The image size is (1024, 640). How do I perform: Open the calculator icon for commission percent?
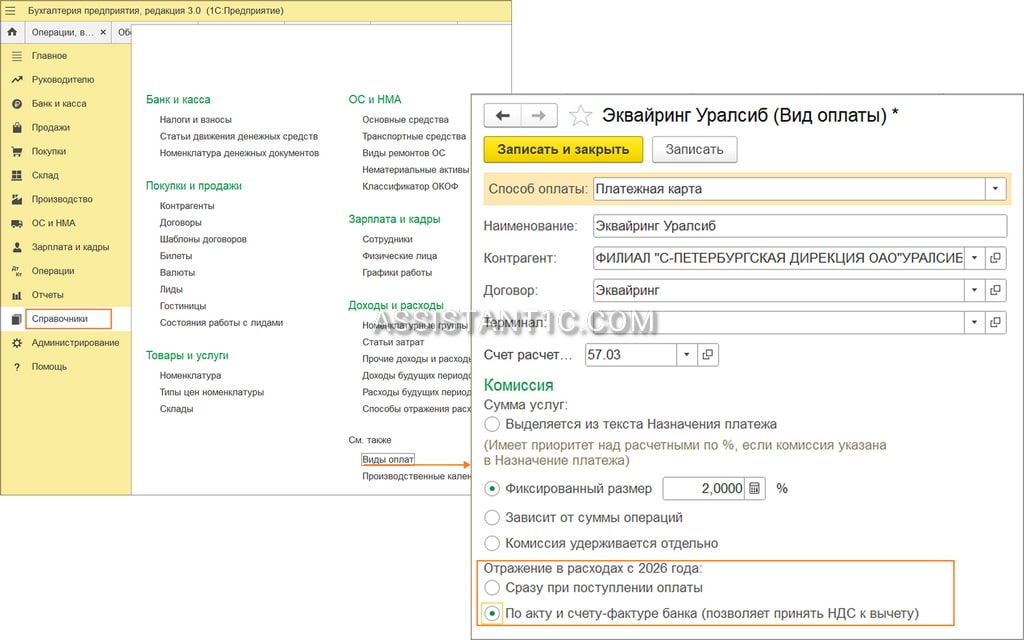tap(754, 488)
